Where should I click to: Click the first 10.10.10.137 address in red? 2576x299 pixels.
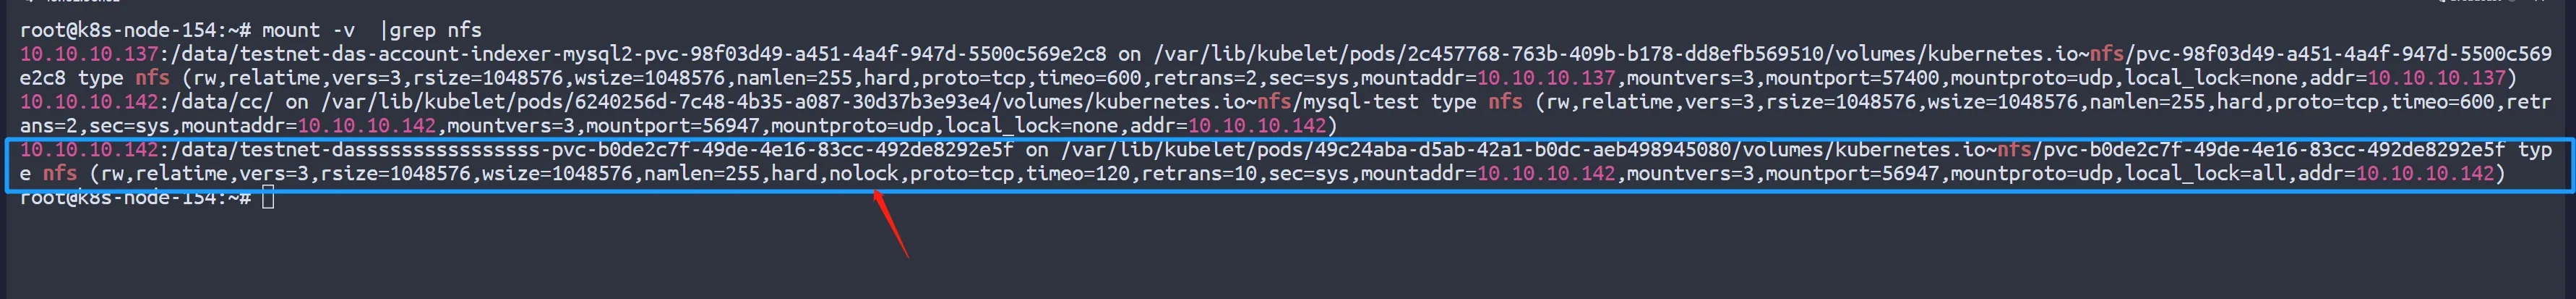coord(89,54)
